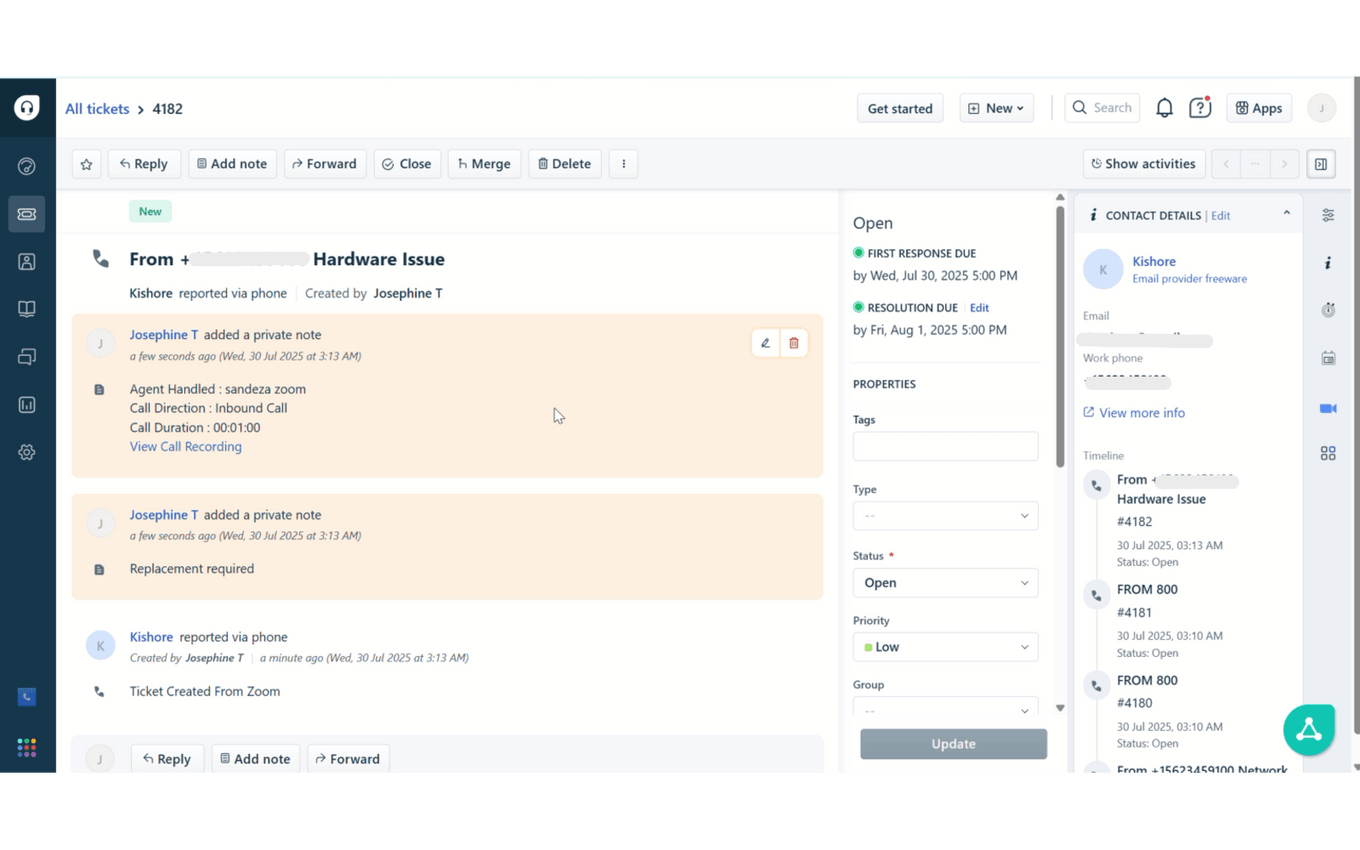Open the Status dropdown
Image resolution: width=1360 pixels, height=850 pixels.
[x=945, y=583]
